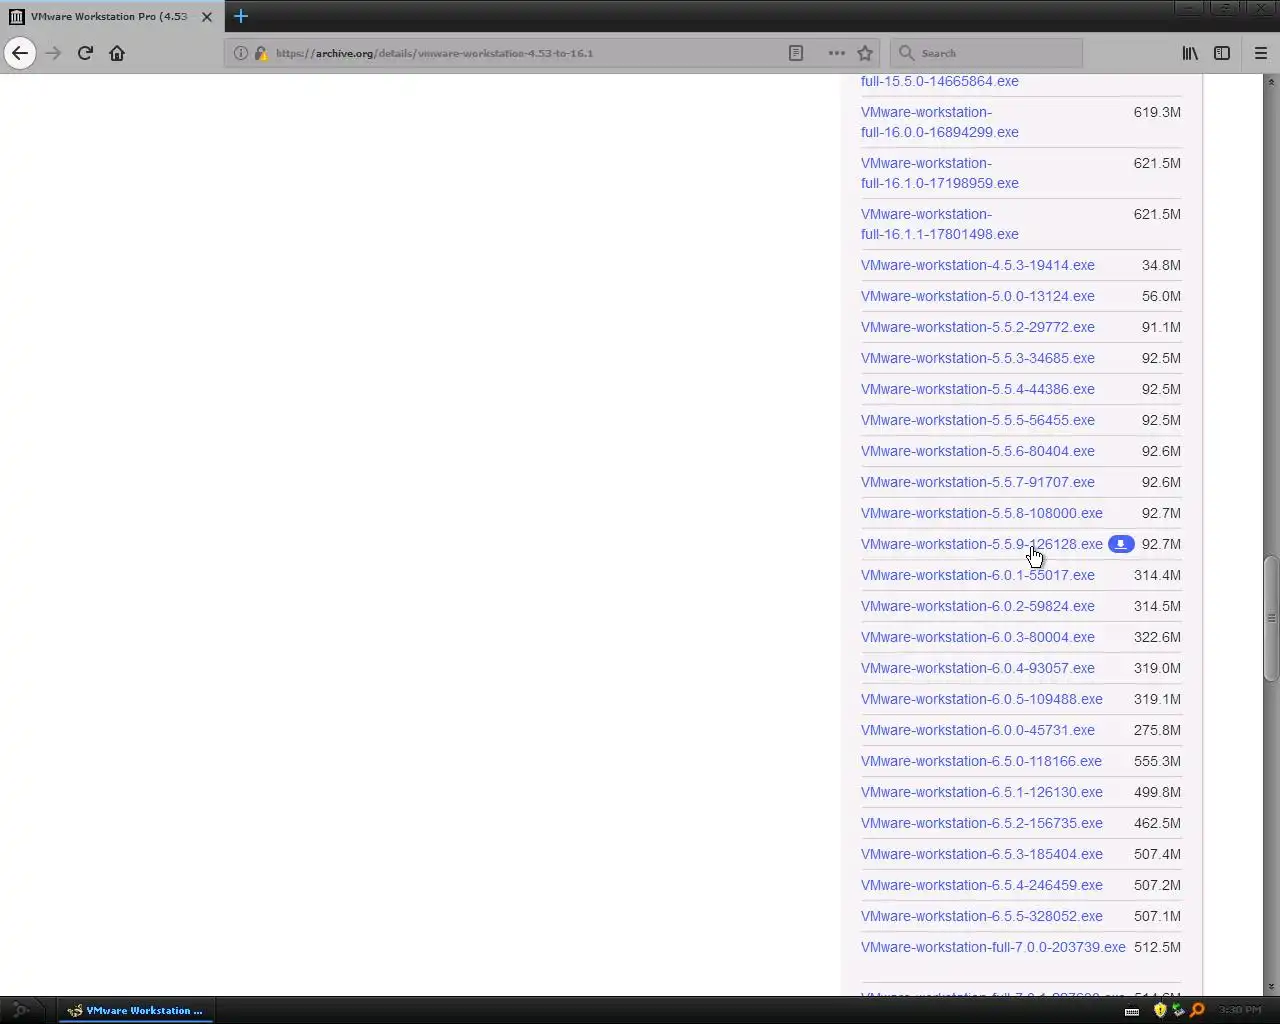
Task: Click the 555.3M file size text
Action: pos(1157,761)
